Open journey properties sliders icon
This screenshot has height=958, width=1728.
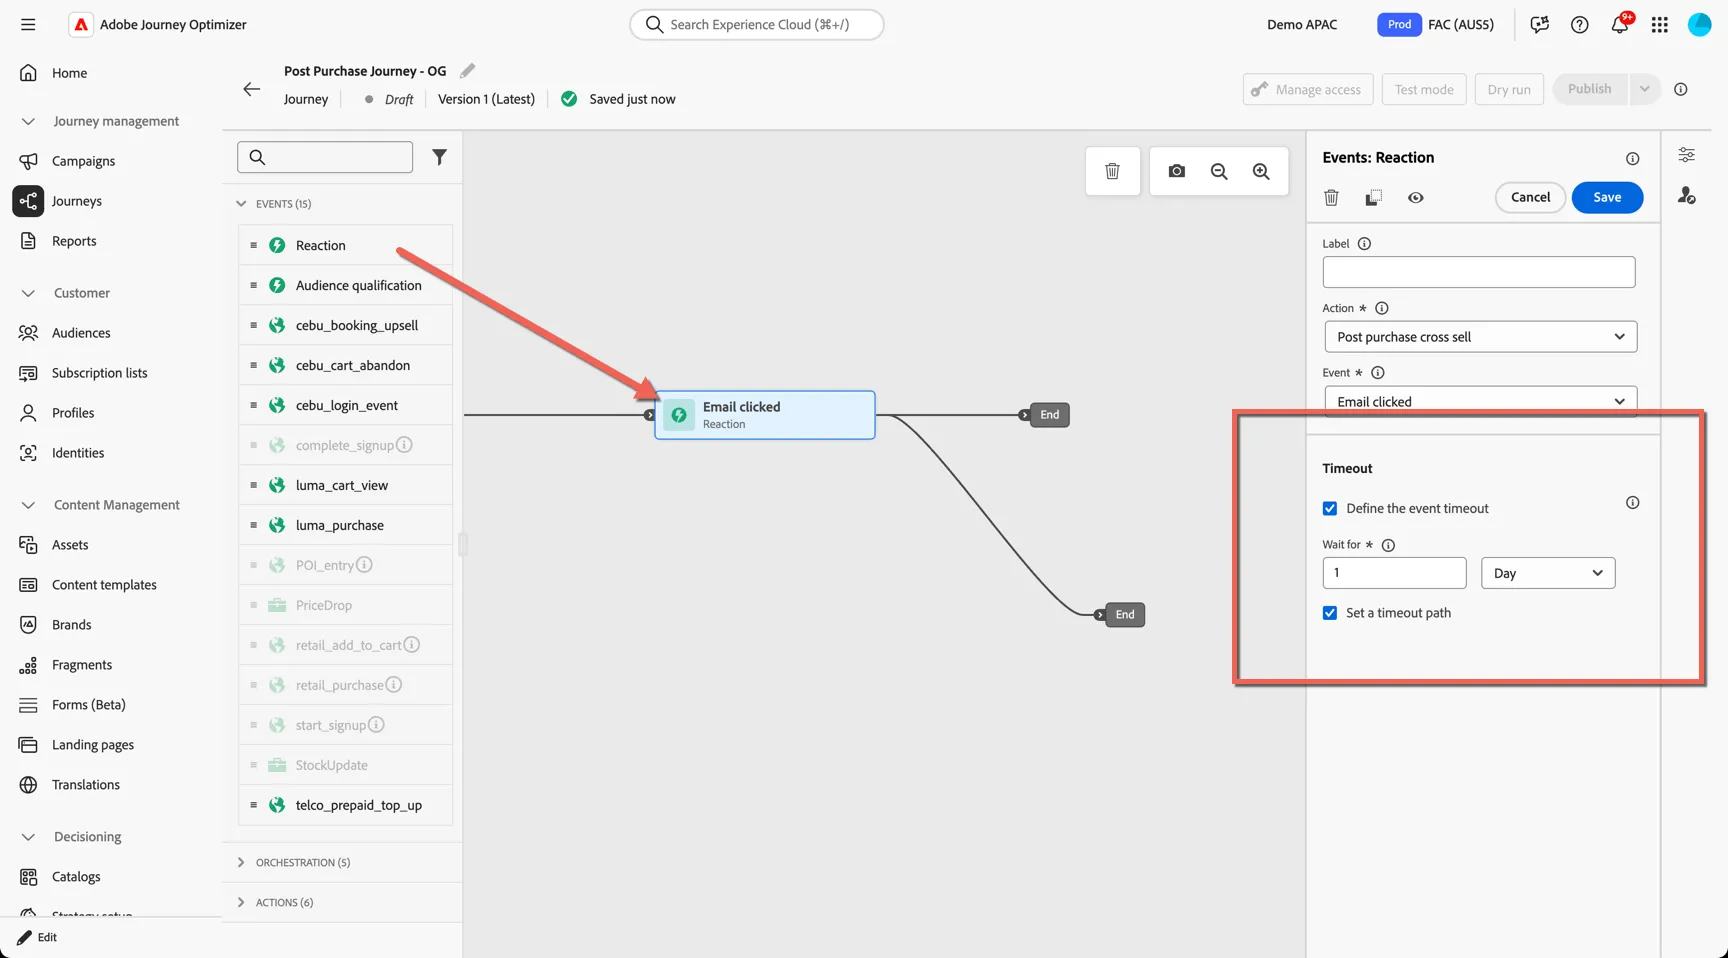1686,155
